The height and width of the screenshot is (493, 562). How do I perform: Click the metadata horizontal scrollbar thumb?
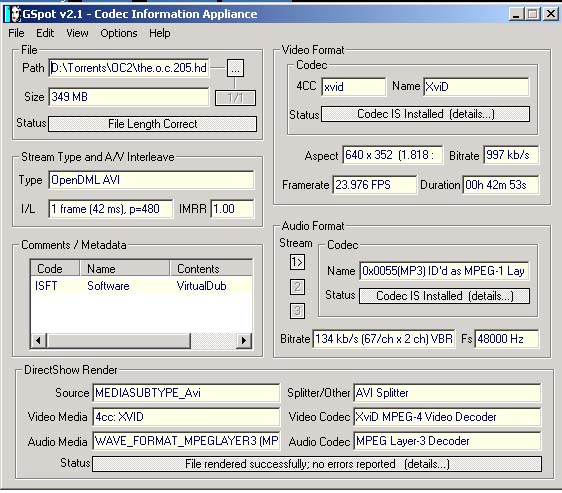pos(118,340)
